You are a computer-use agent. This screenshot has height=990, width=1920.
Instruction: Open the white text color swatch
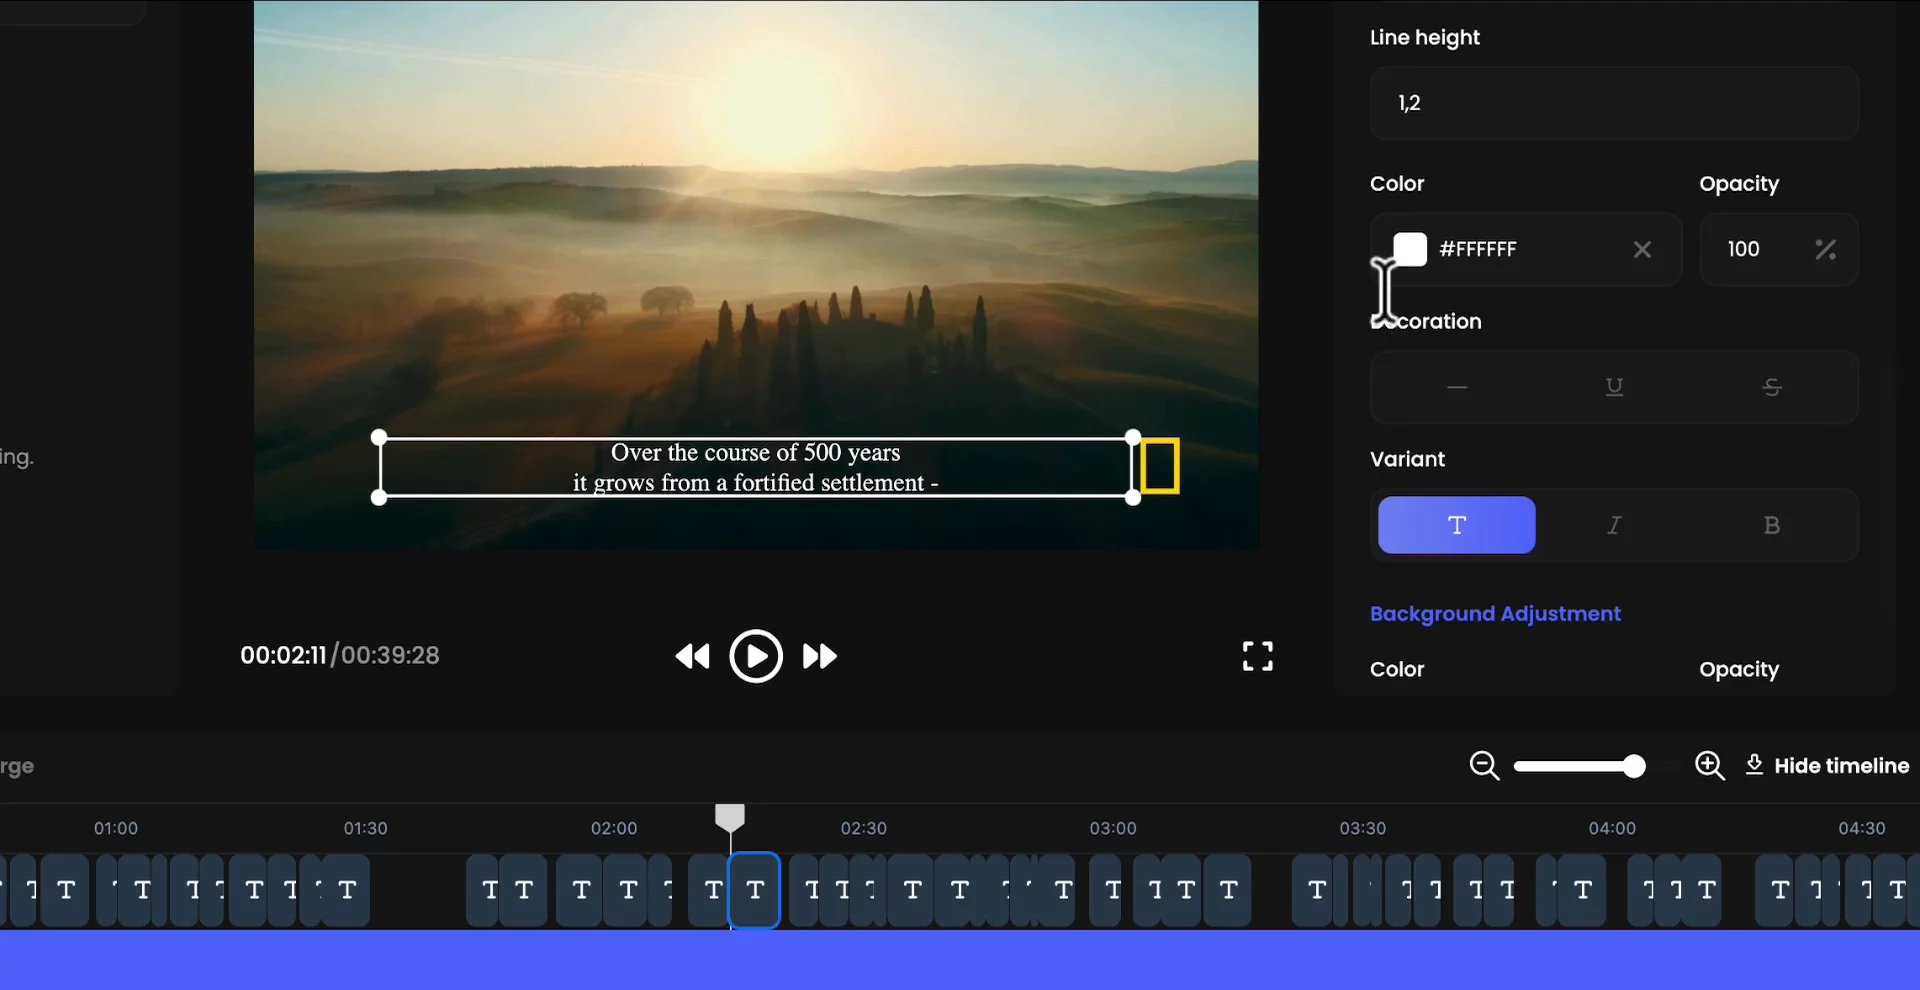1410,249
